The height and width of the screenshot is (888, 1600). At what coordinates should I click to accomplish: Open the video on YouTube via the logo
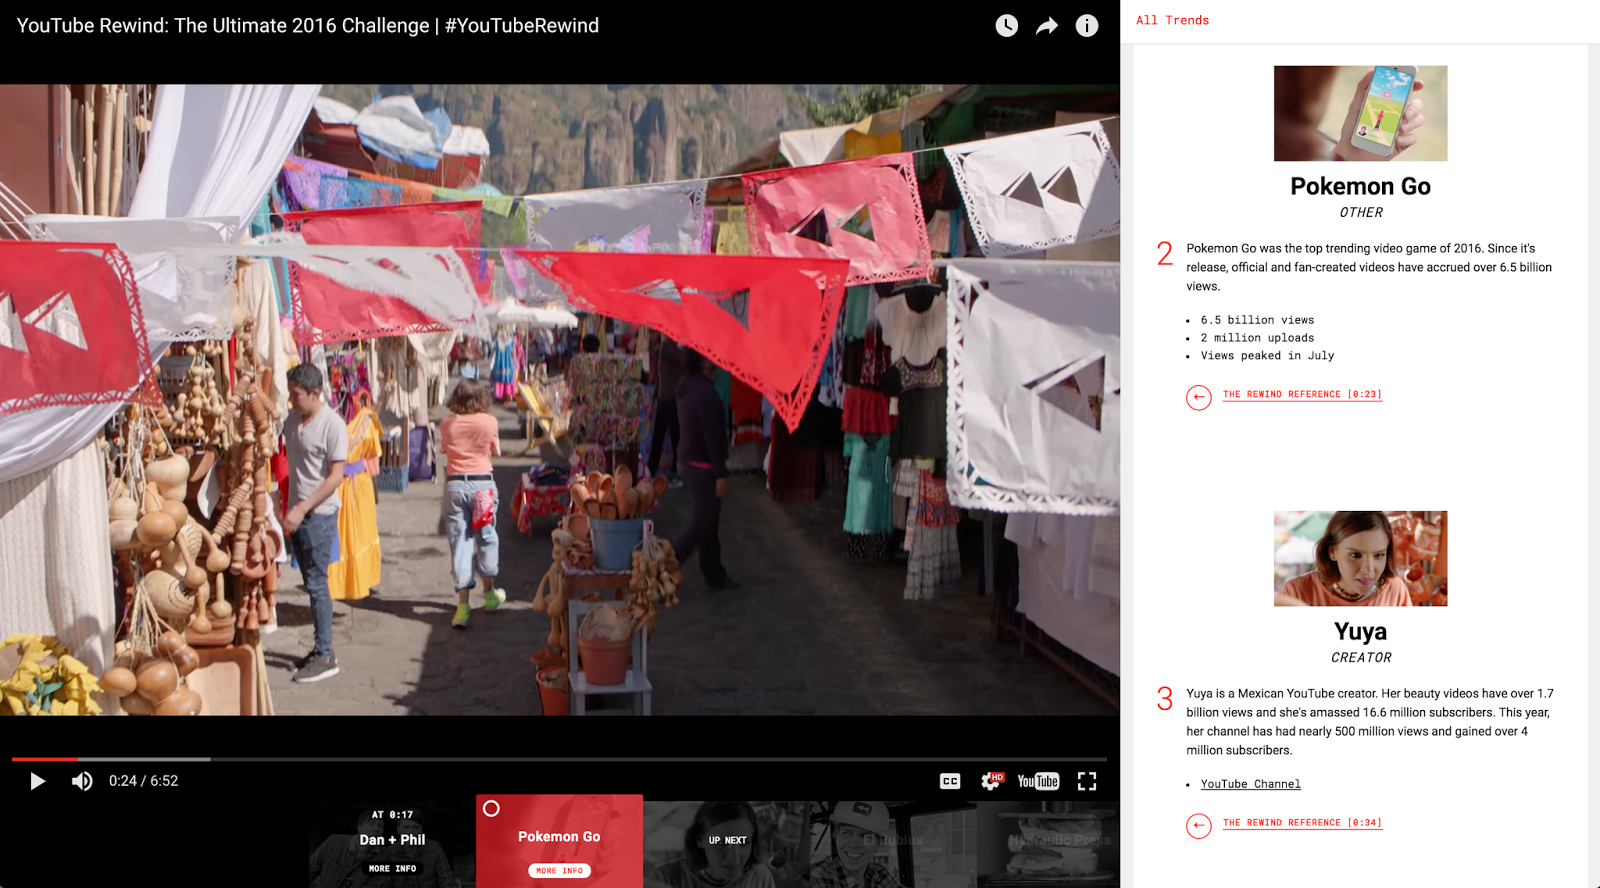pos(1038,781)
